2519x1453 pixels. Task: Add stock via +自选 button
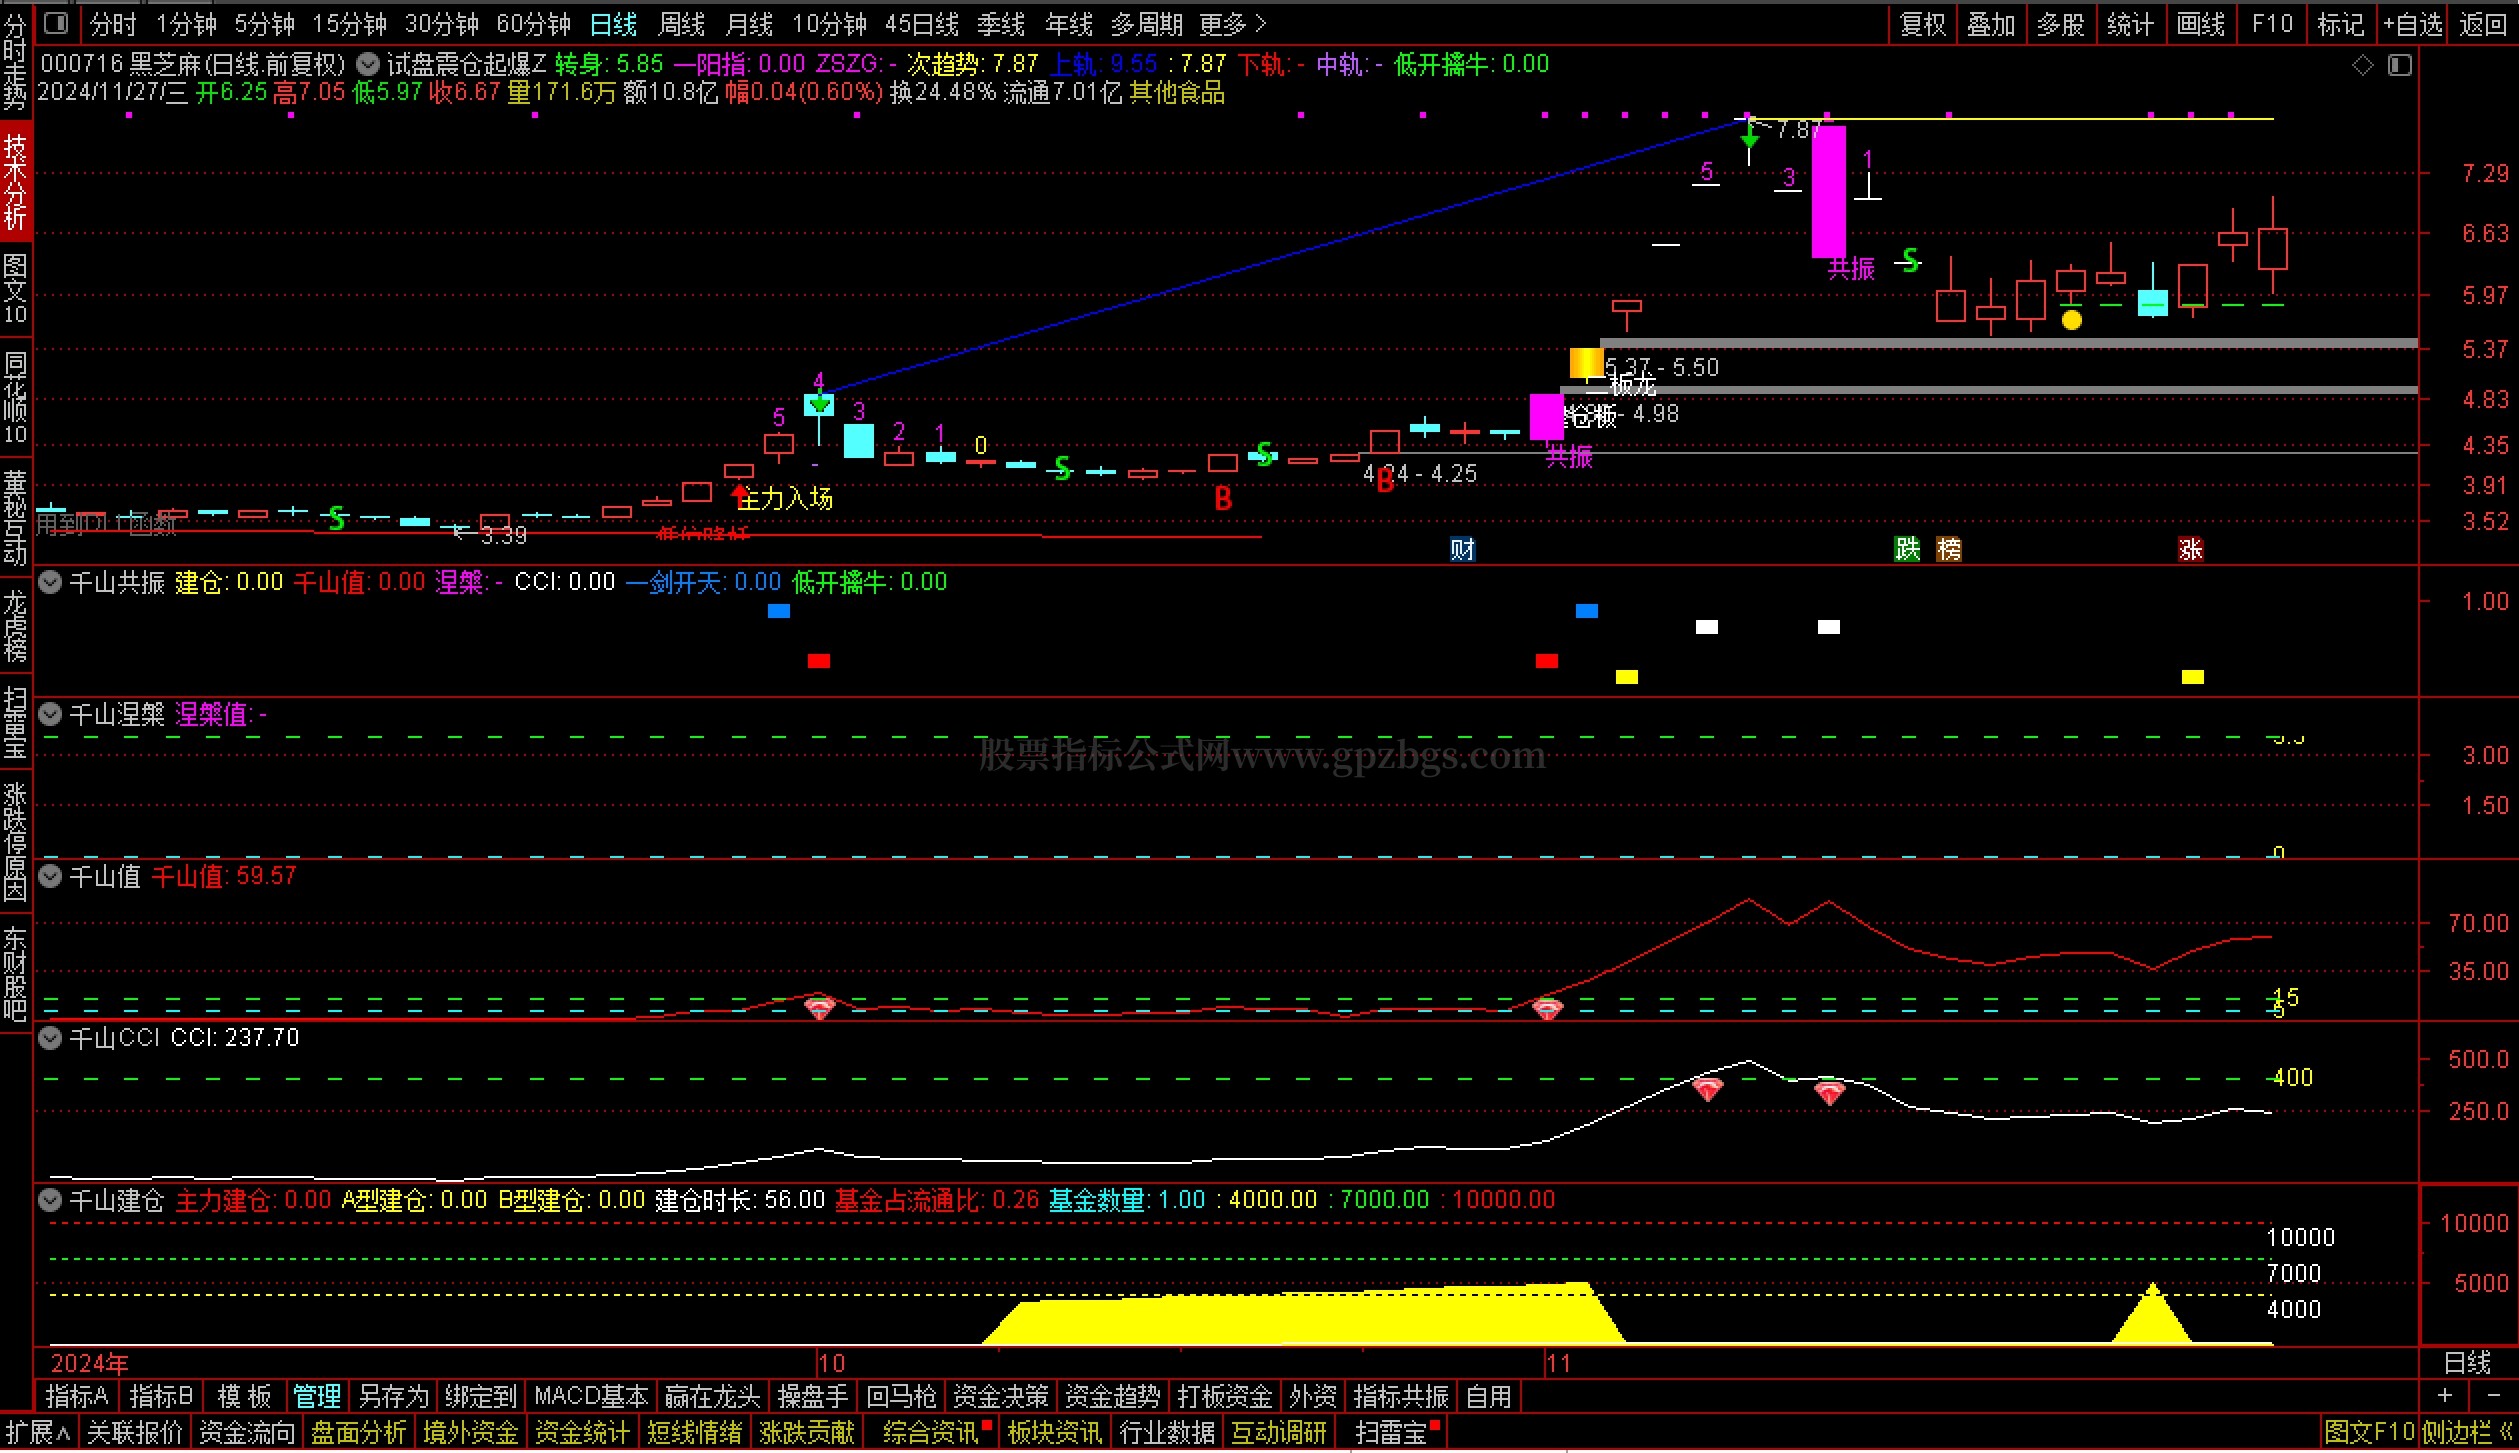click(2411, 23)
